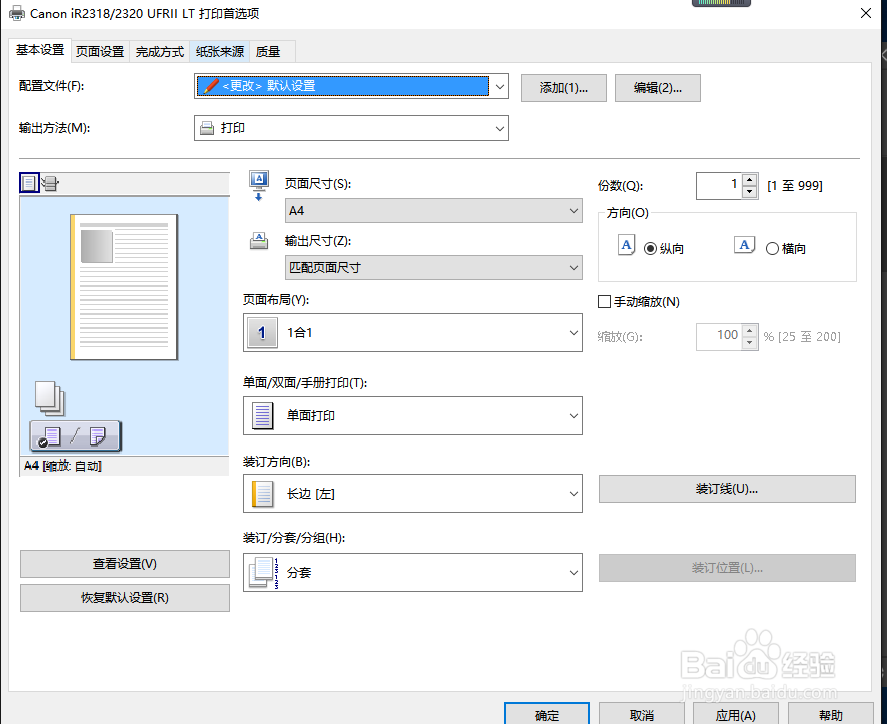
Task: Increase copies with the up arrow
Action: (x=750, y=180)
